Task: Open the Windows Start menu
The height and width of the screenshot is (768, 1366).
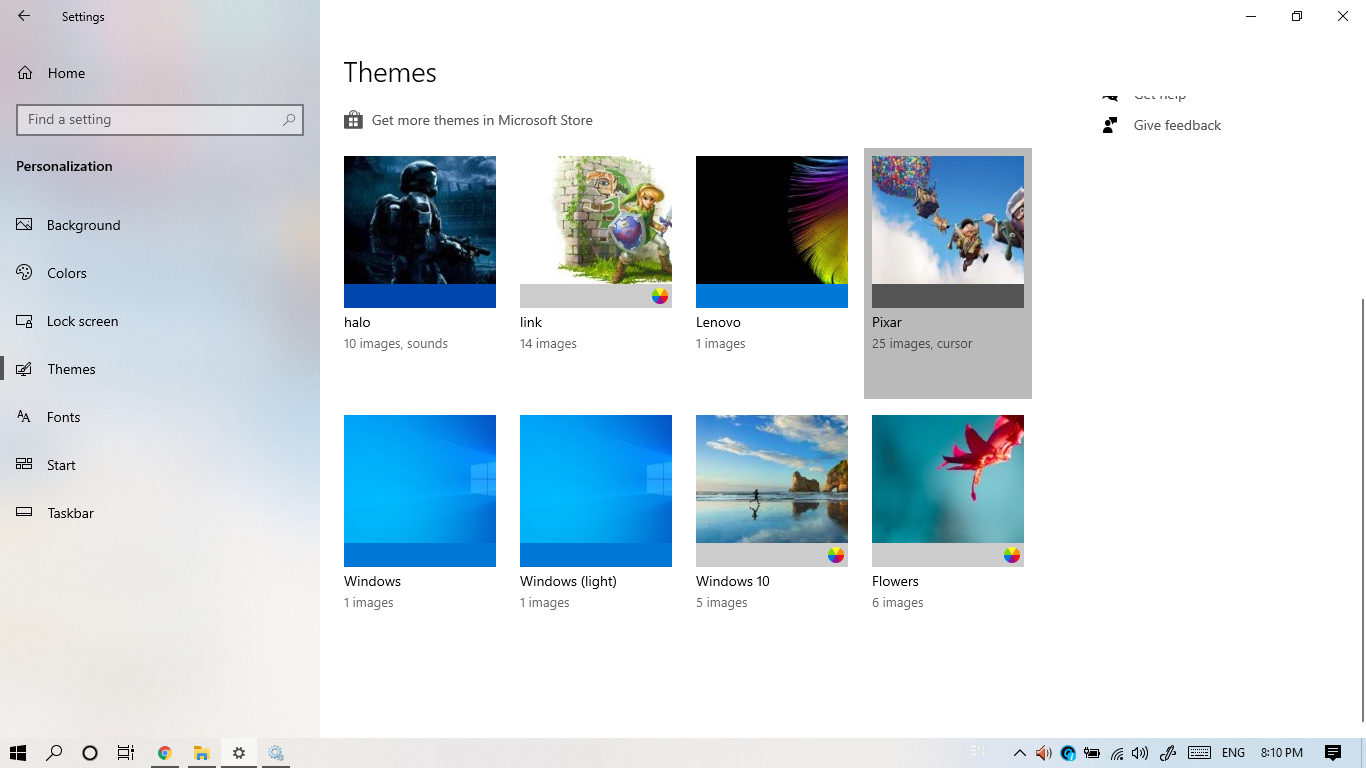Action: [18, 753]
